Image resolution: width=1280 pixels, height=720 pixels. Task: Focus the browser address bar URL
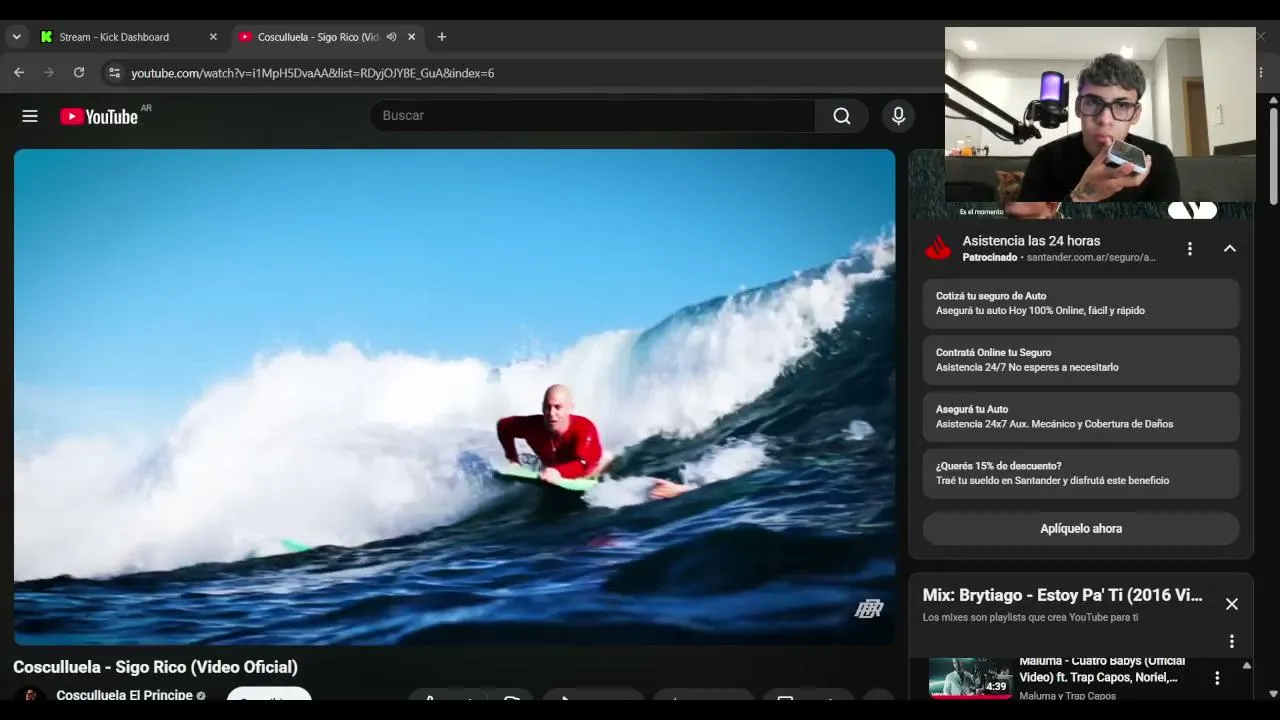(x=313, y=73)
